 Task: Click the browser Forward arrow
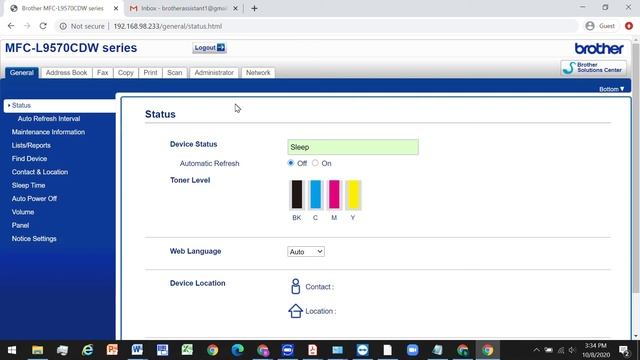tap(27, 26)
